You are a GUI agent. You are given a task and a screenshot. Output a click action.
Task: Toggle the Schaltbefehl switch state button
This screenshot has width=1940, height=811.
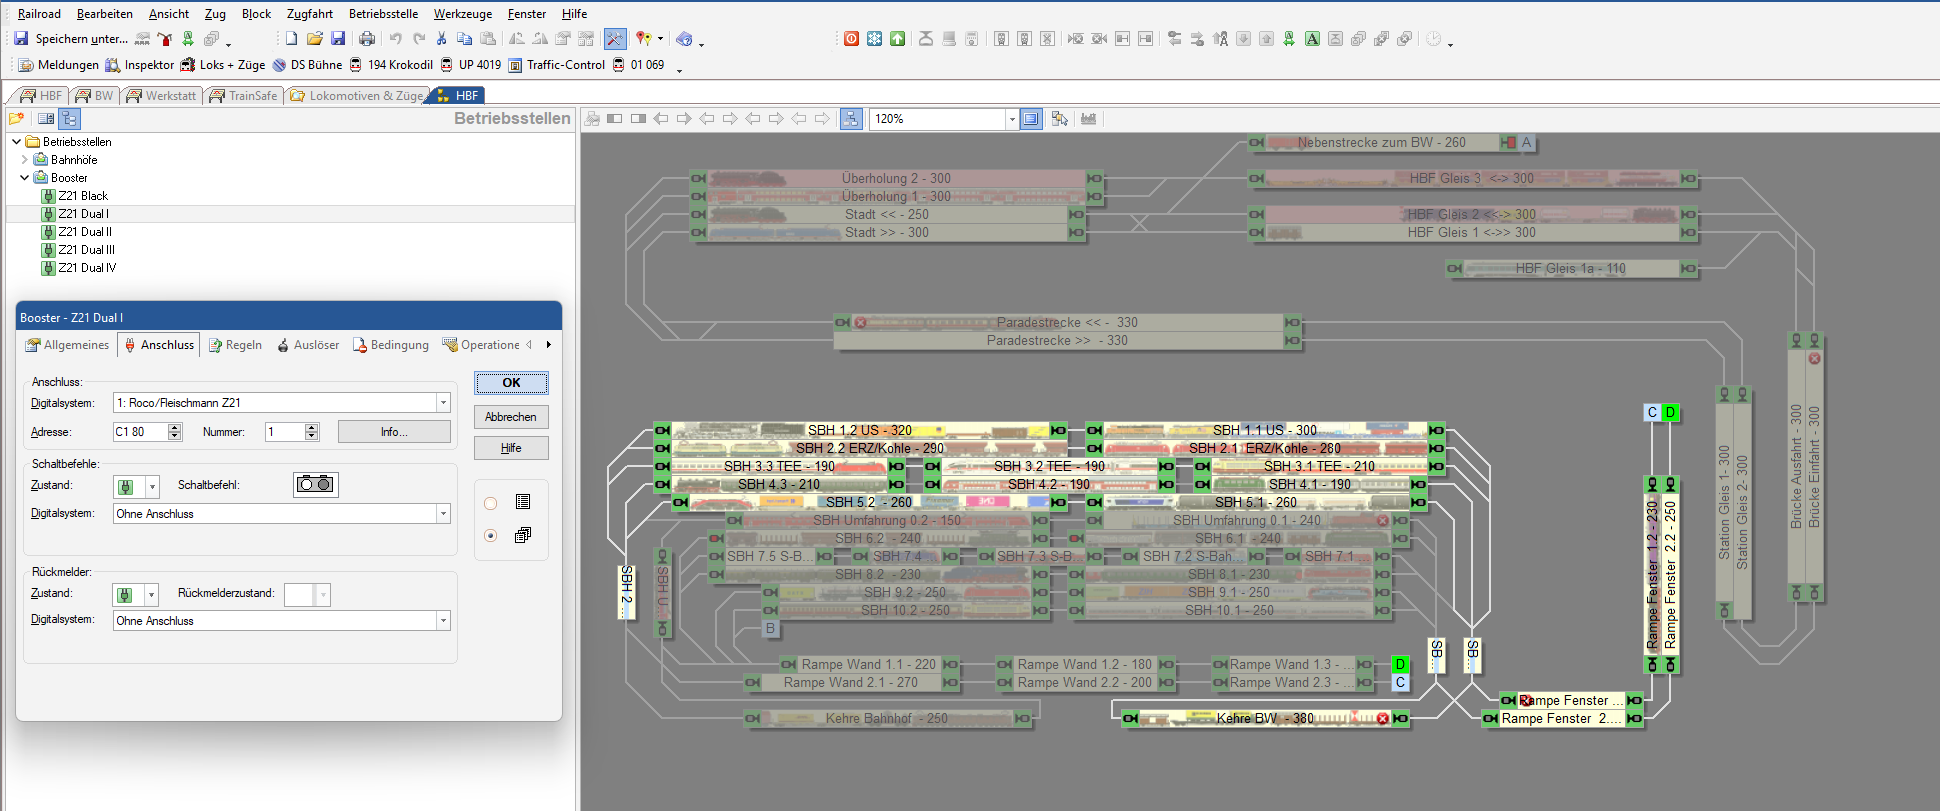tap(315, 485)
